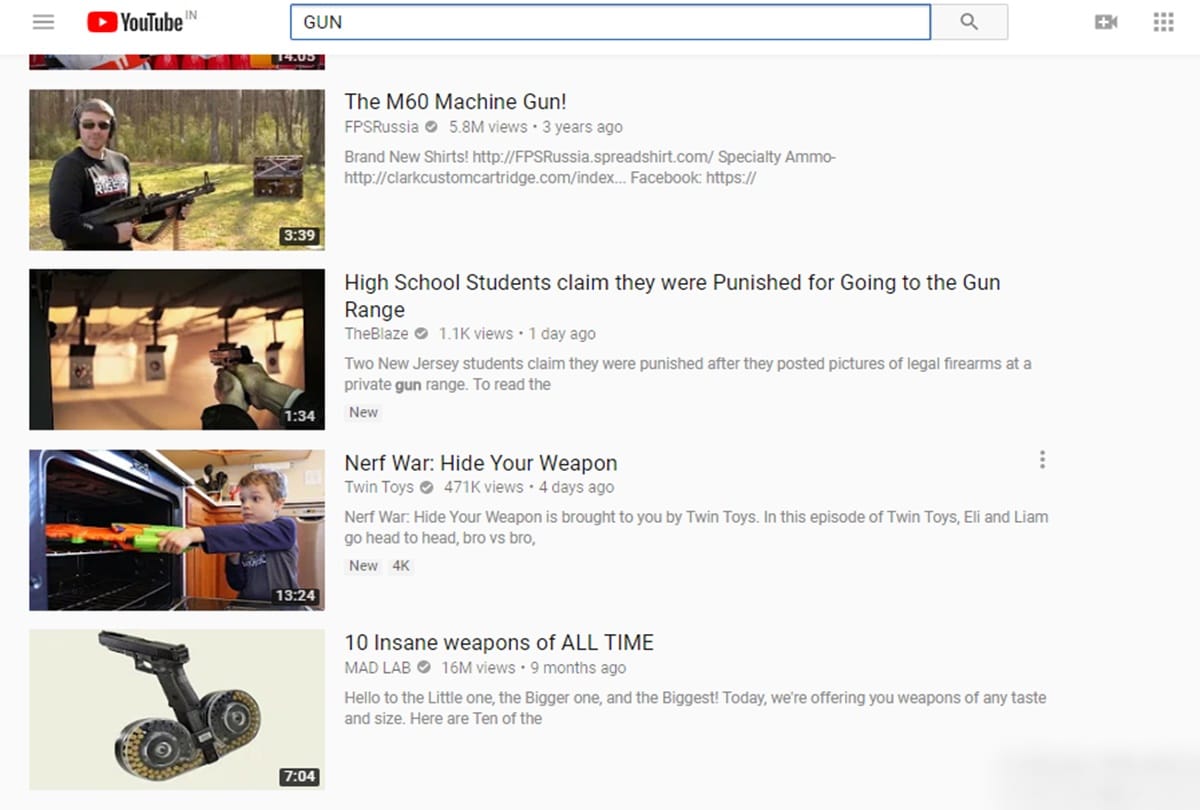Click the Hello to the Little one description
The height and width of the screenshot is (810, 1200).
[x=695, y=708]
